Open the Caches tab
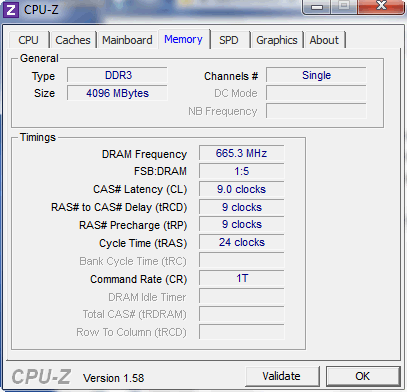Screen dimensions: 407x392 click(73, 40)
